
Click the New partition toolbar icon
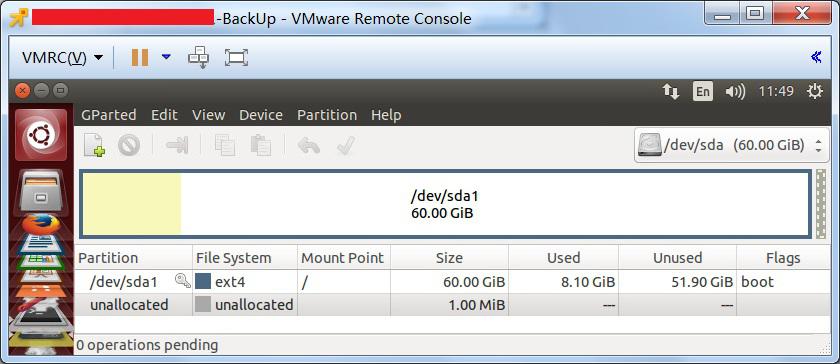pyautogui.click(x=94, y=145)
